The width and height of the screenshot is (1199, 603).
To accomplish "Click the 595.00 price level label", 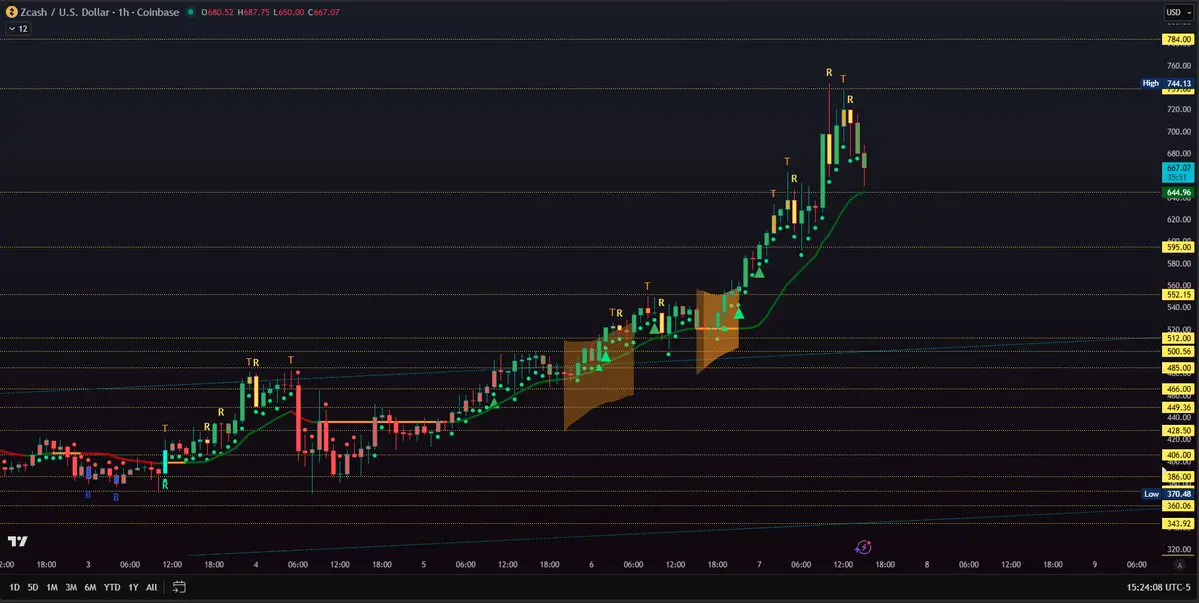I will 1178,247.
